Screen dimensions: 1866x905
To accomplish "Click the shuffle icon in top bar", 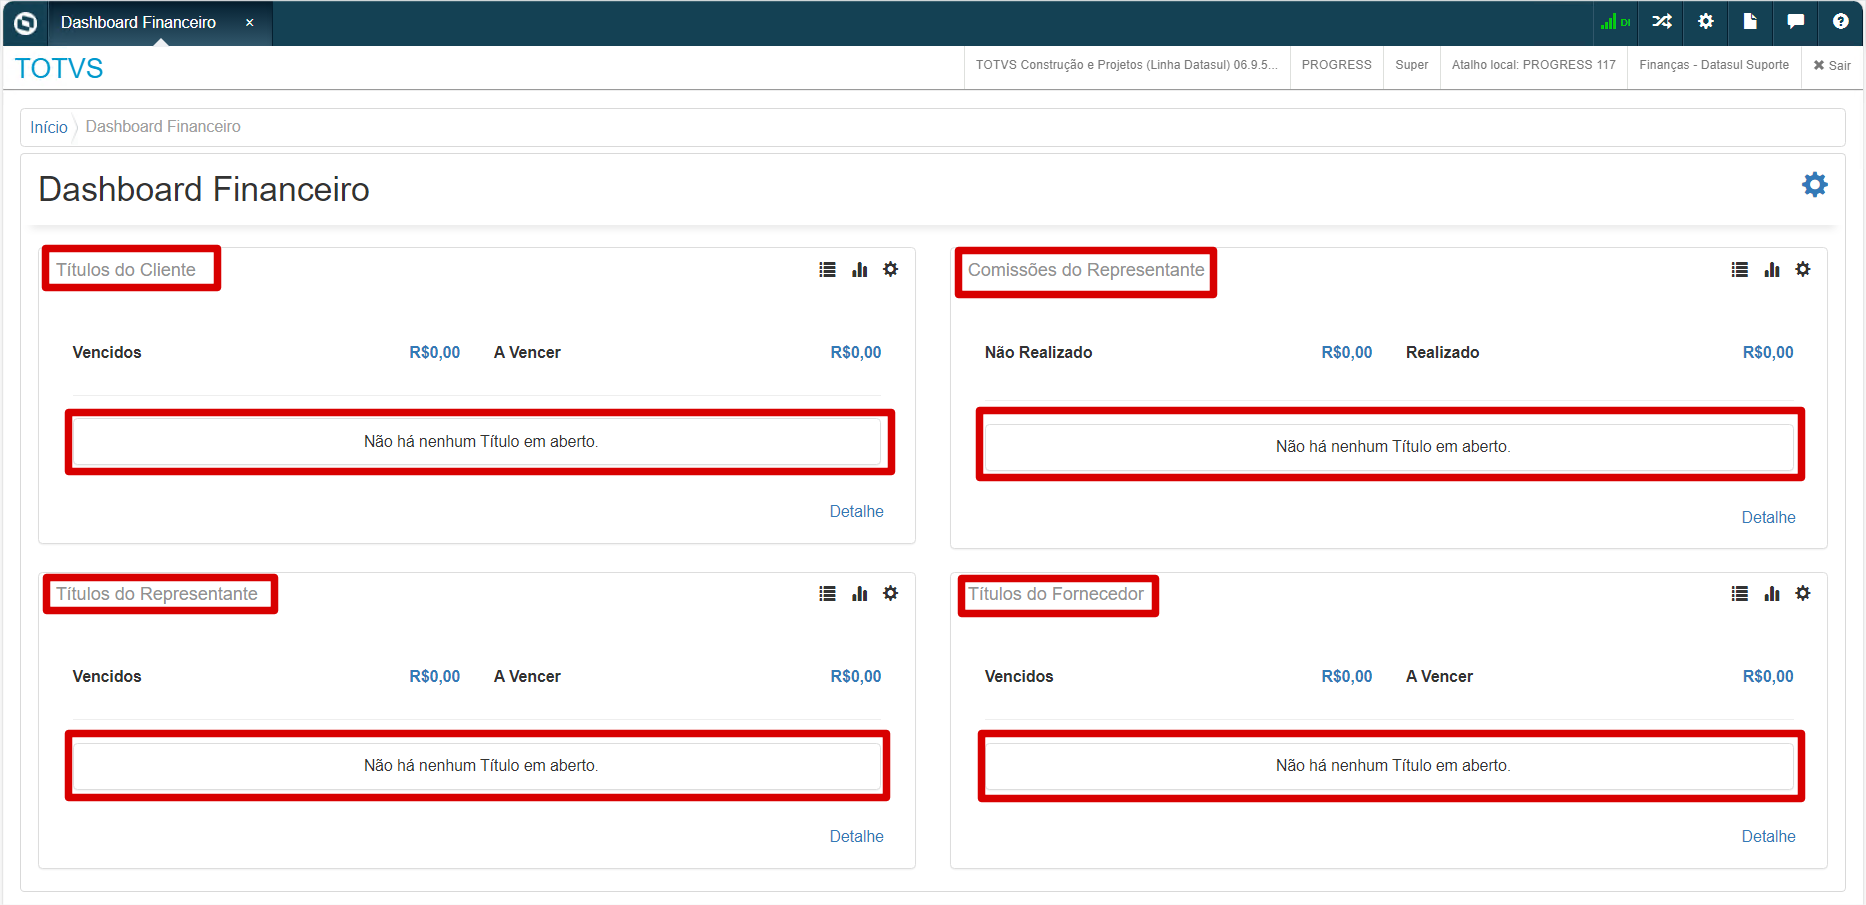I will 1661,22.
